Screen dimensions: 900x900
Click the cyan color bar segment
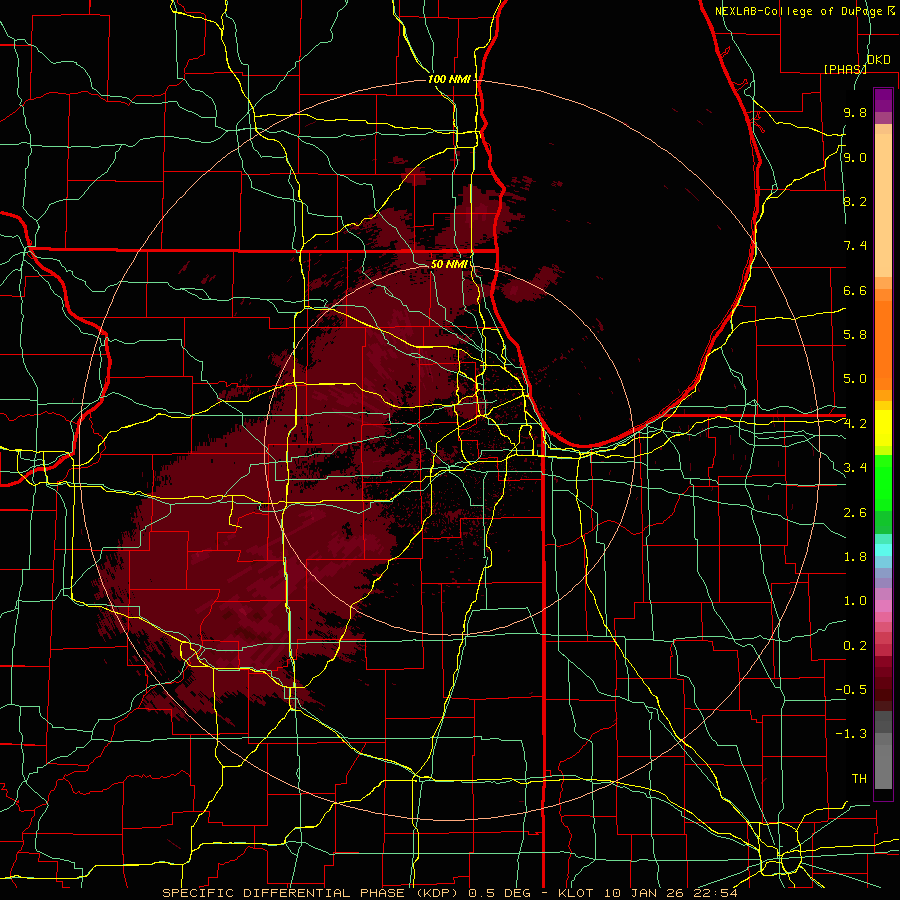coord(883,549)
